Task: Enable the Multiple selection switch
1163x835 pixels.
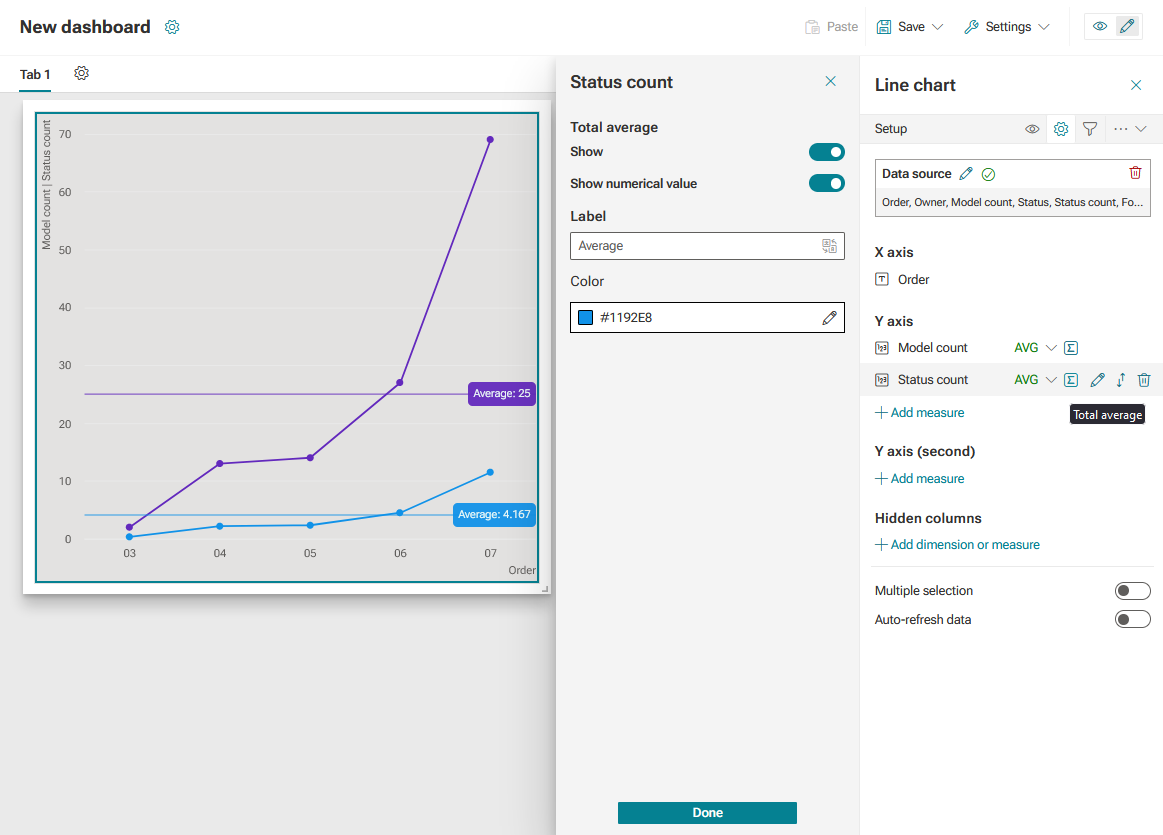Action: 1133,591
